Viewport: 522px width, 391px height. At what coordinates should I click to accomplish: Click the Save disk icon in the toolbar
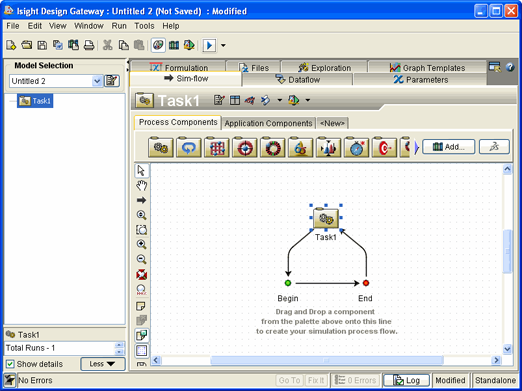click(42, 45)
